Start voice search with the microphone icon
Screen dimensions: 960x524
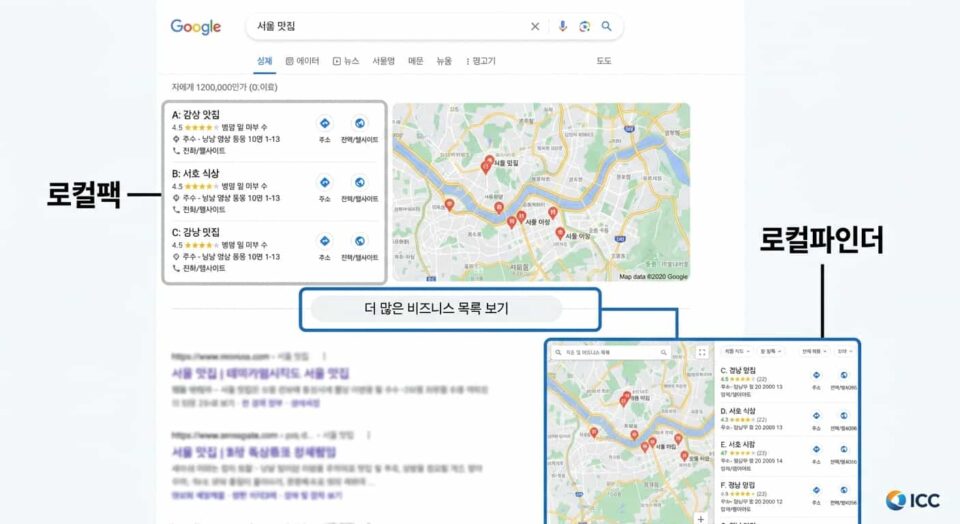click(562, 26)
